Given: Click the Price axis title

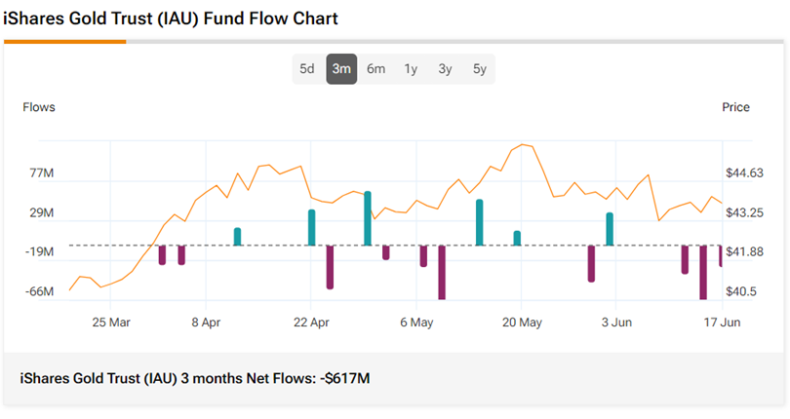Looking at the screenshot, I should pos(735,107).
